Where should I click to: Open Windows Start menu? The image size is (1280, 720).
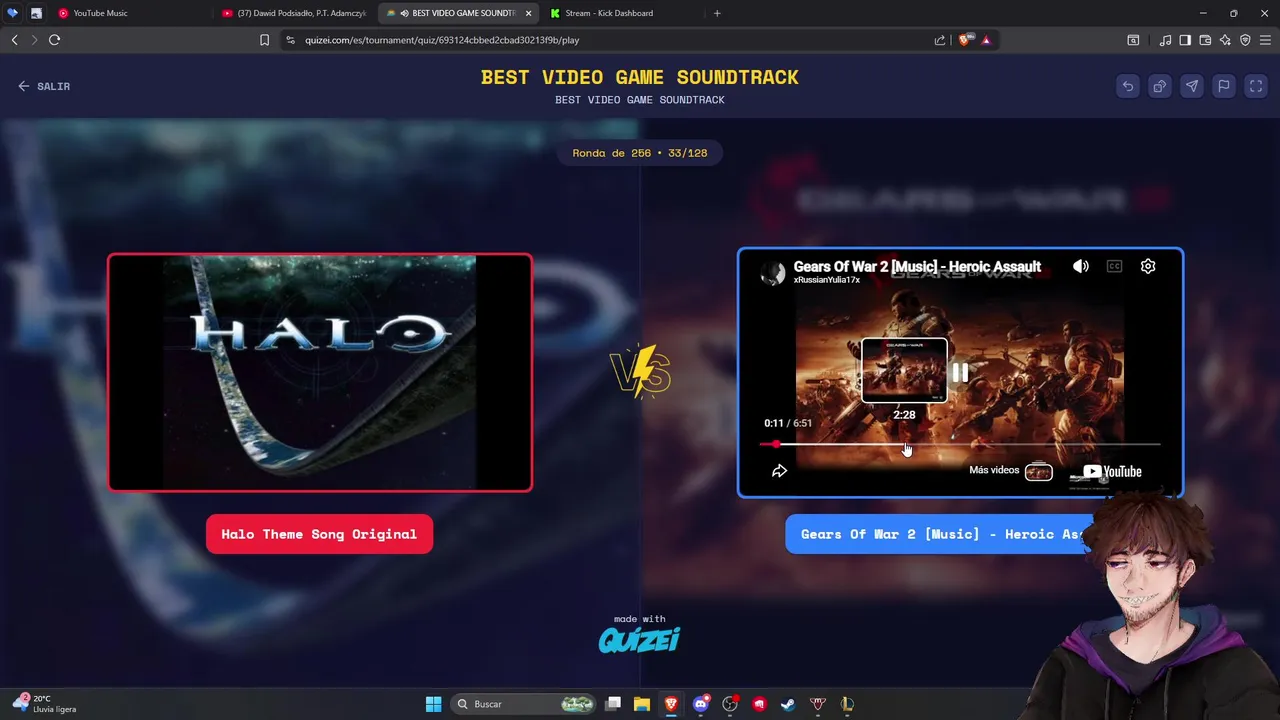pos(433,704)
